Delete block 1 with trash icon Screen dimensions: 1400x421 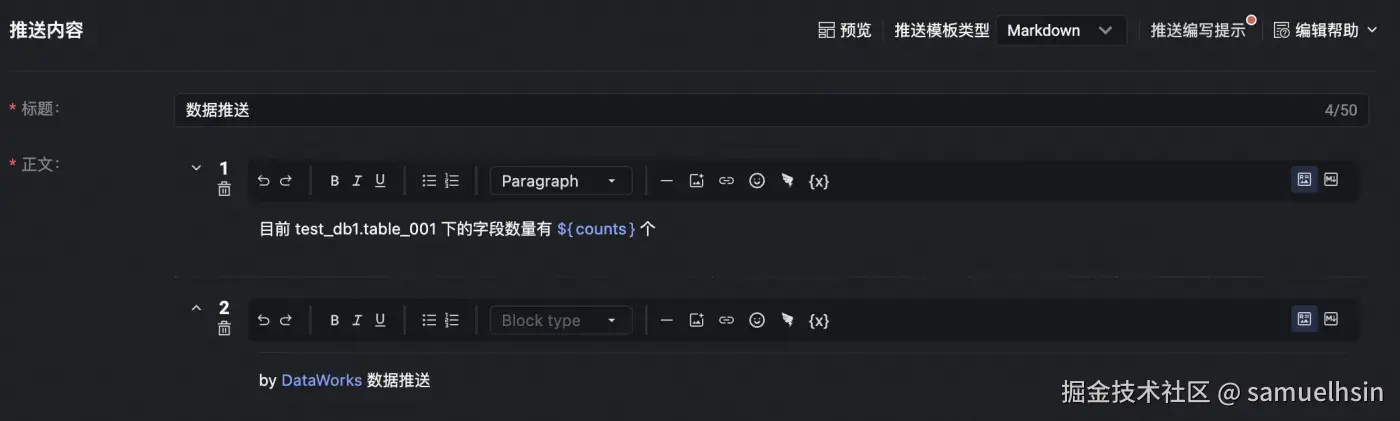pyautogui.click(x=224, y=189)
